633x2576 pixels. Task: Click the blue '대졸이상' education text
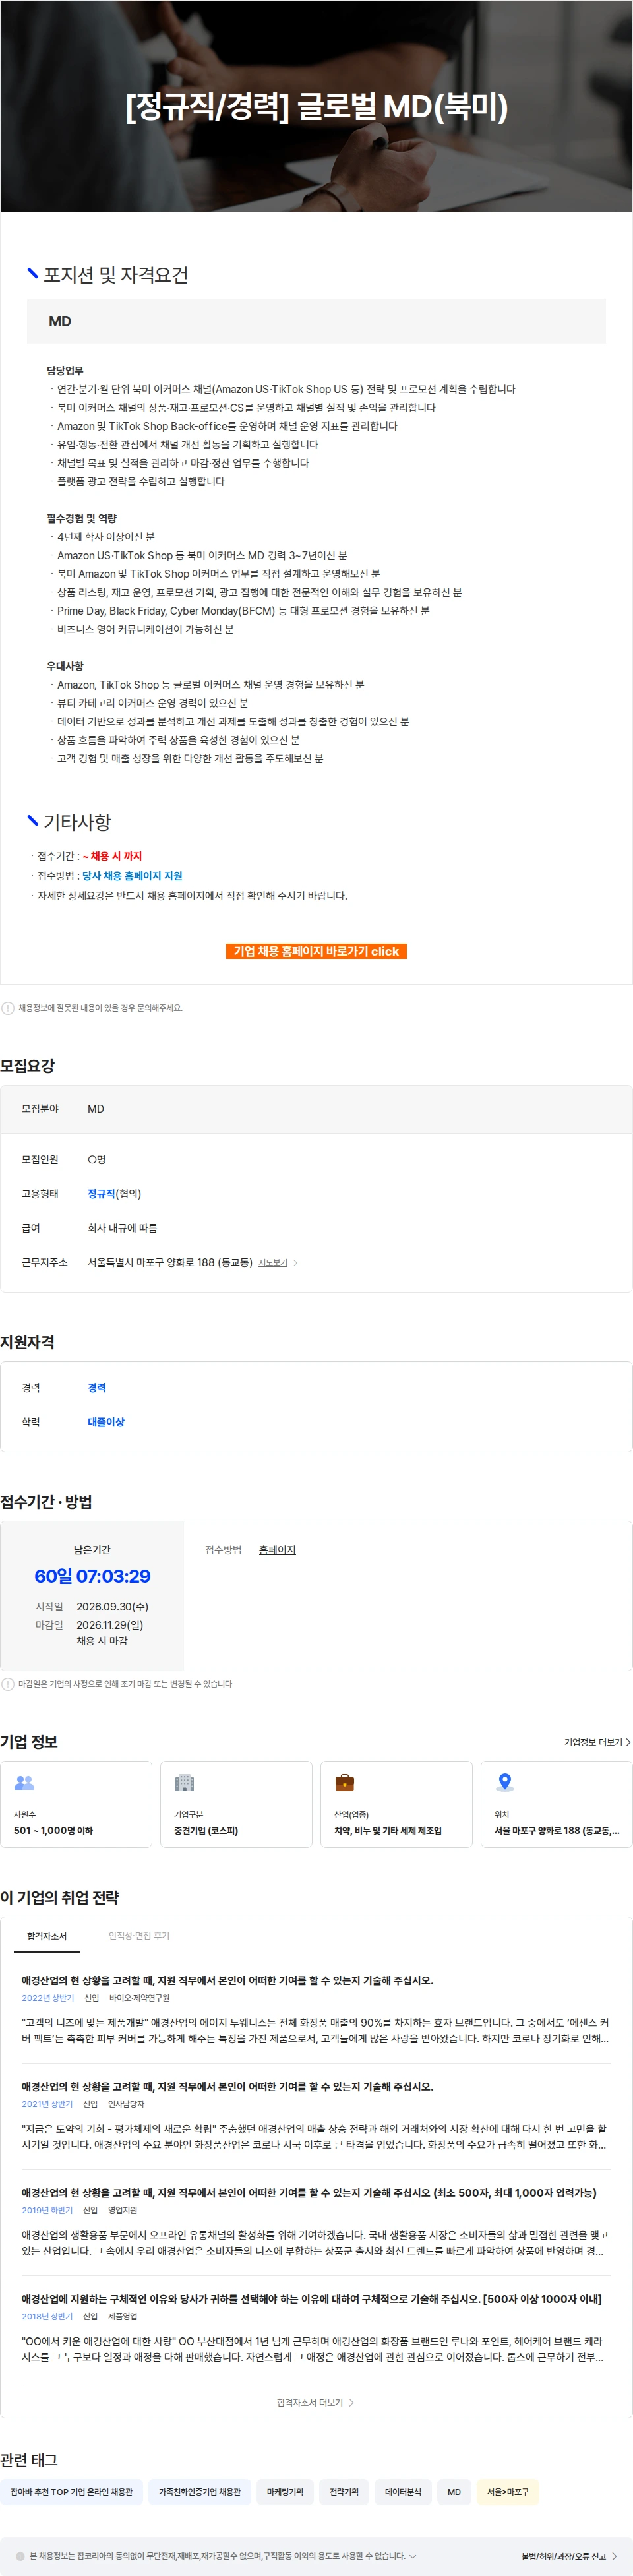[106, 1422]
